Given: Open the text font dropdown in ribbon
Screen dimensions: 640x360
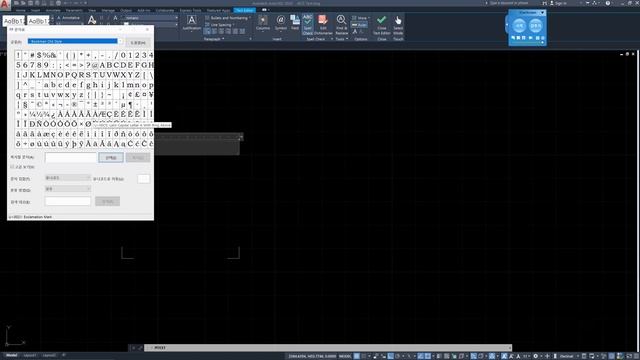Looking at the screenshot, I should pos(151,18).
